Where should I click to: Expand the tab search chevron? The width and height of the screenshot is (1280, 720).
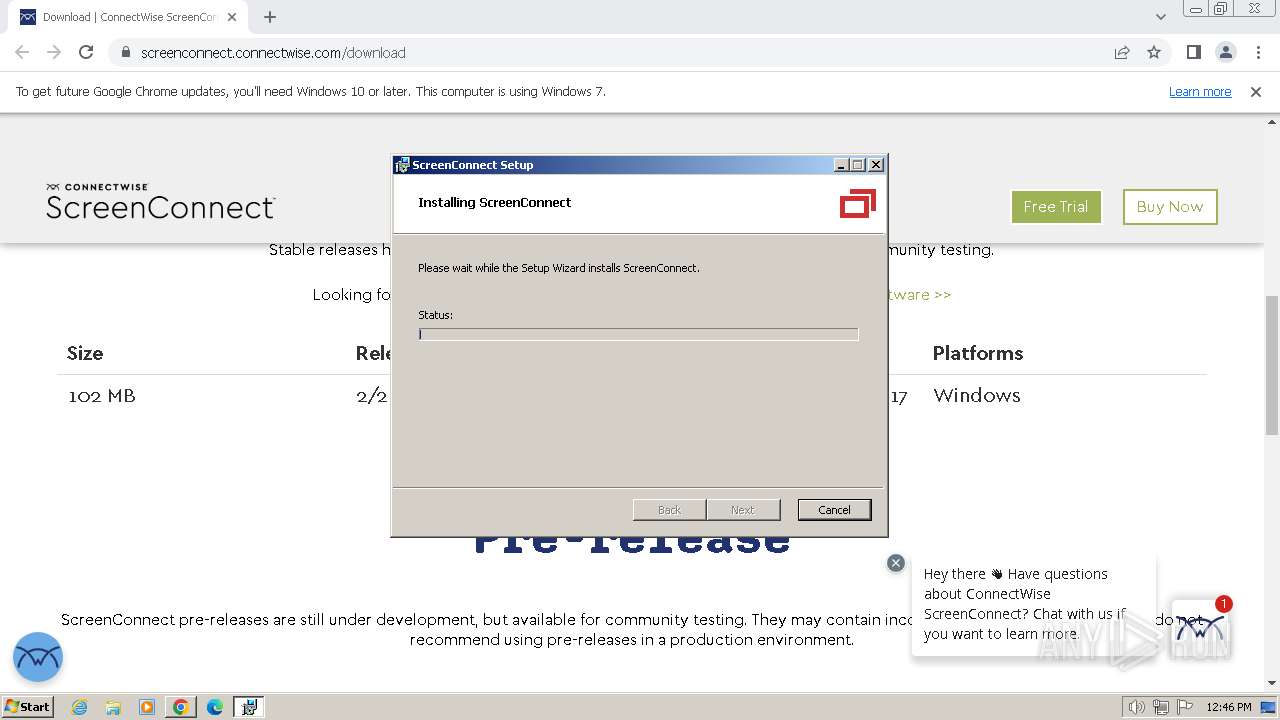[x=1161, y=17]
